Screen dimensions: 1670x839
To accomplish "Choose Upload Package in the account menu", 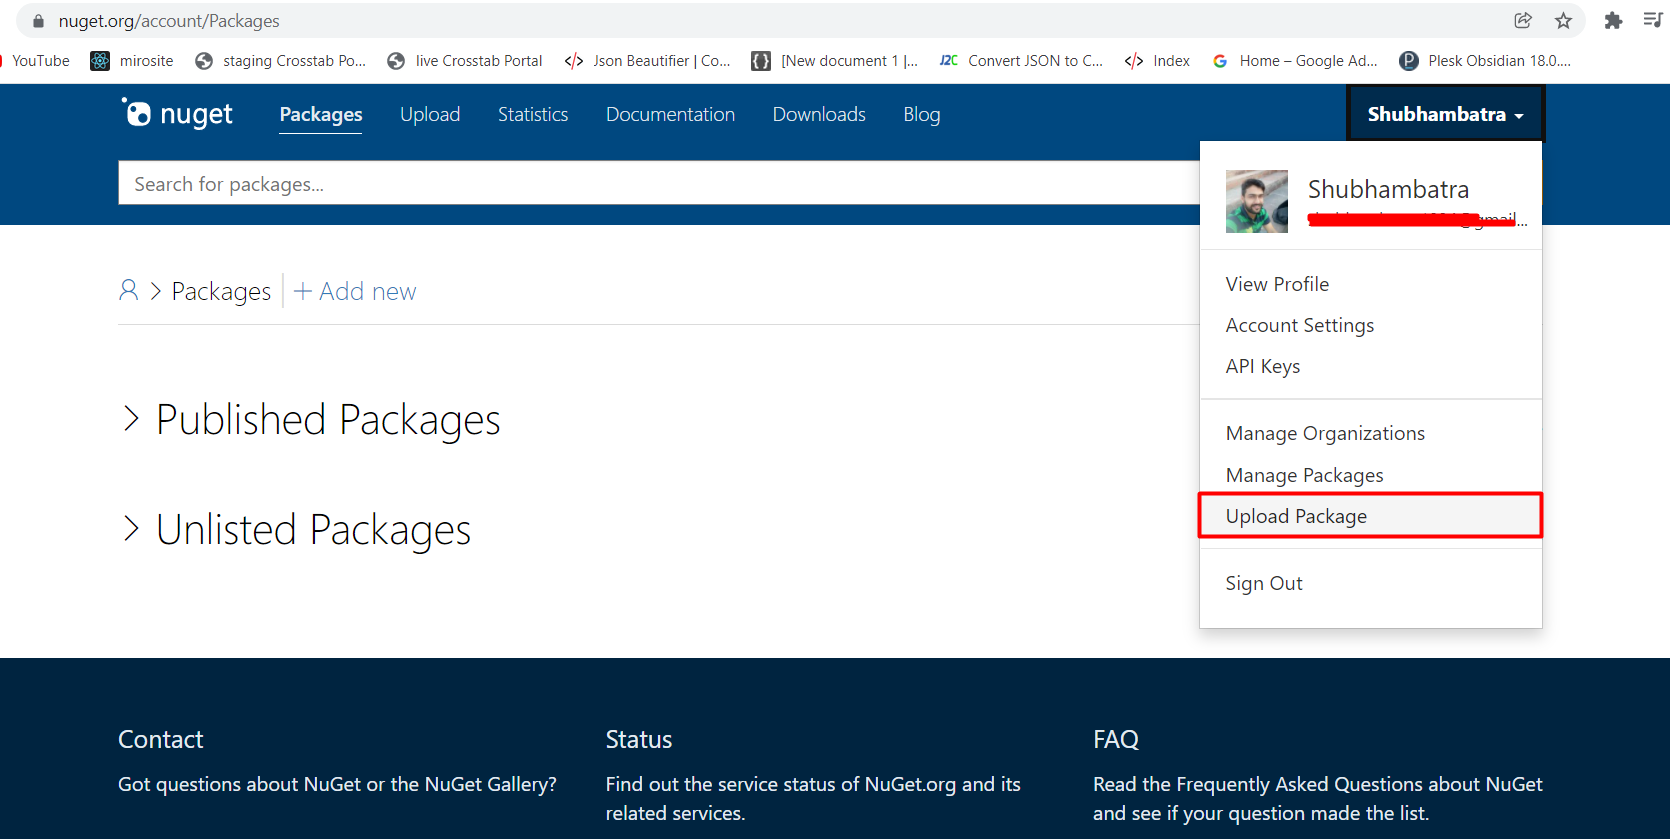I will (1370, 516).
